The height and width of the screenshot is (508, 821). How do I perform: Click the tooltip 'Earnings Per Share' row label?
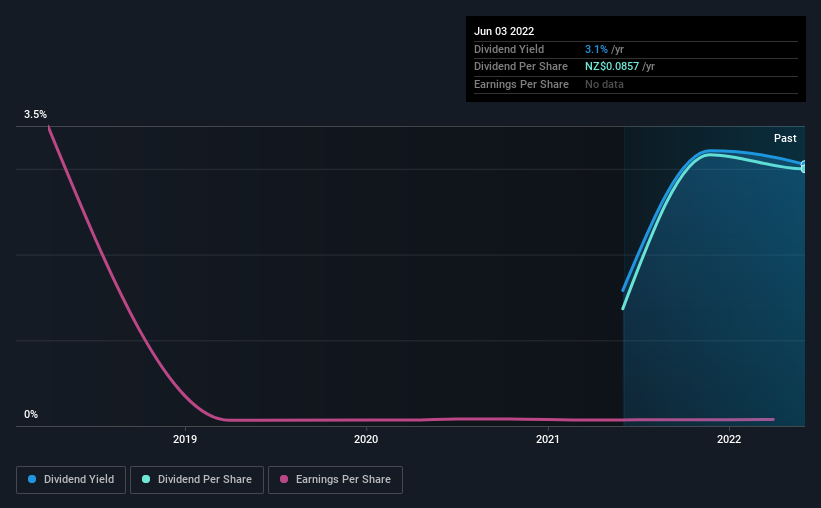(521, 84)
